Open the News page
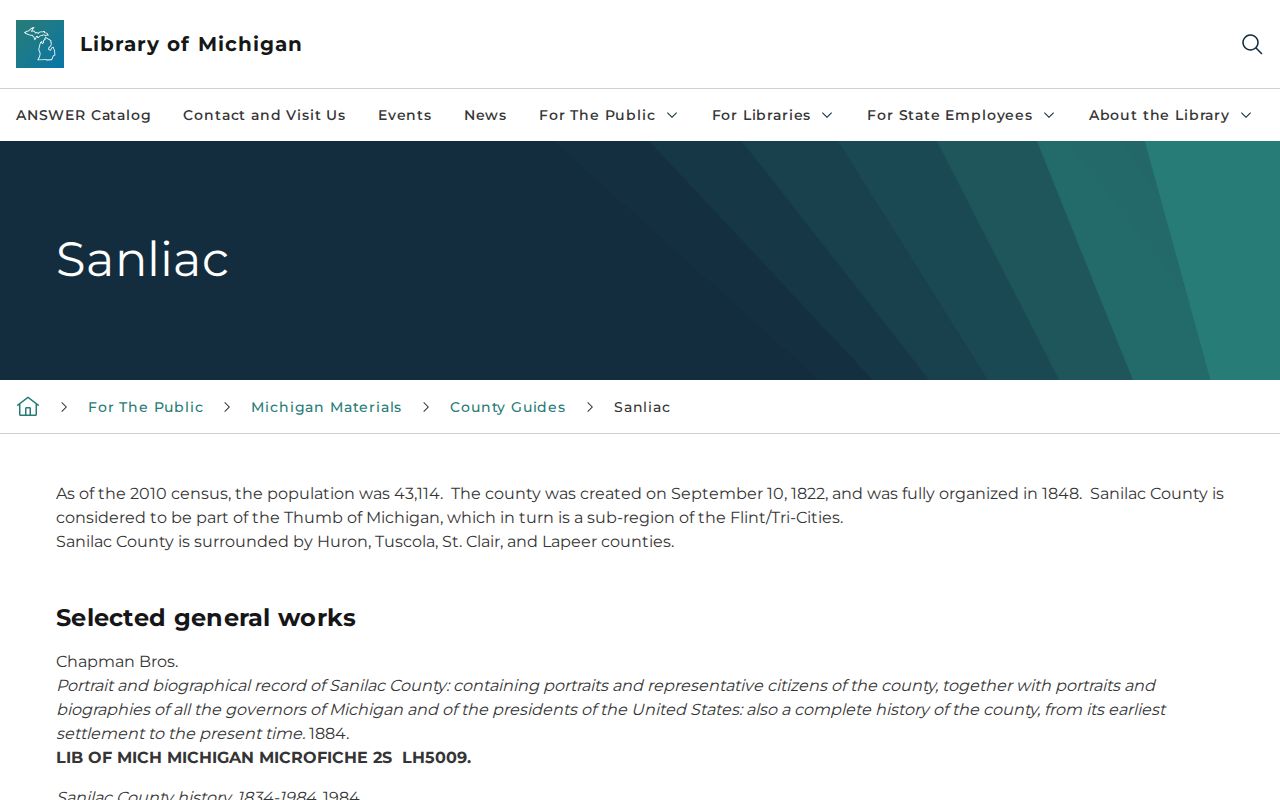This screenshot has height=800, width=1280. [x=485, y=115]
